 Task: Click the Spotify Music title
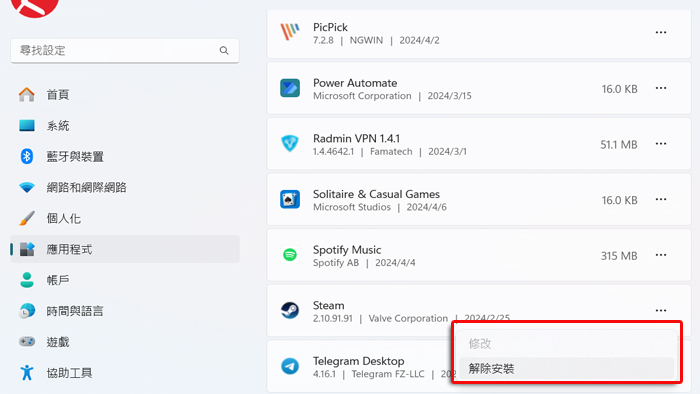[347, 250]
